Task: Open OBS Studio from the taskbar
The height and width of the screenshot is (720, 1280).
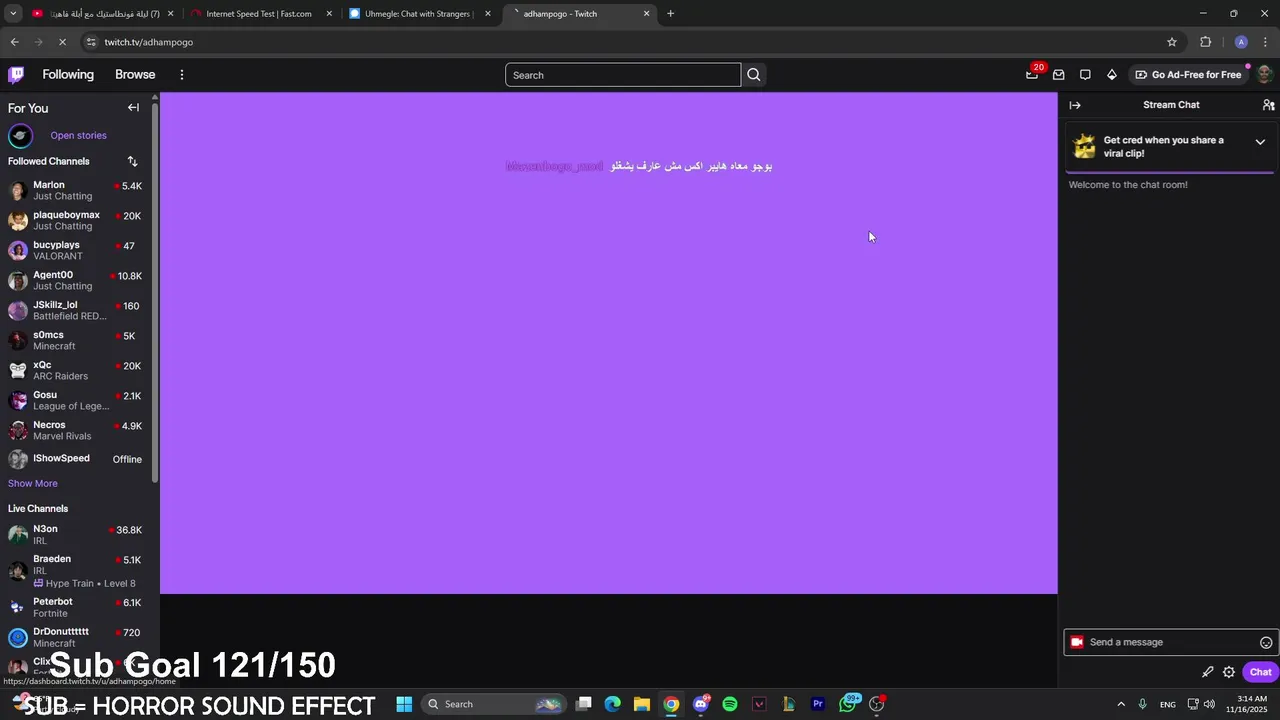Action: [x=877, y=704]
